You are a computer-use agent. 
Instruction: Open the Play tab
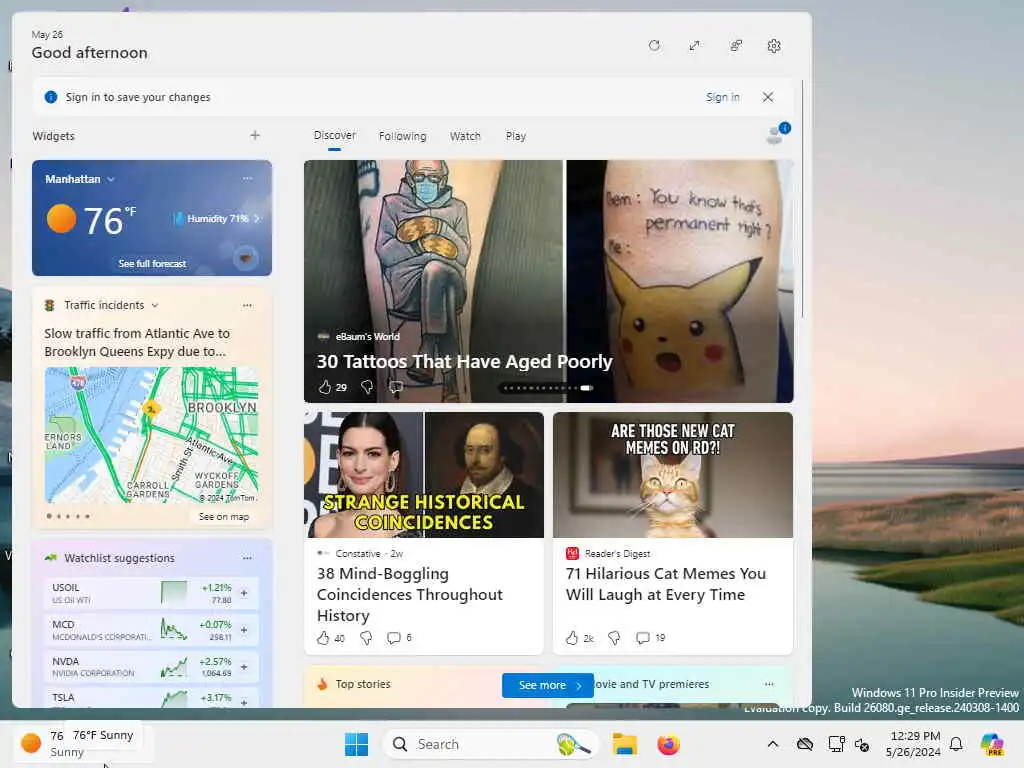(x=515, y=136)
